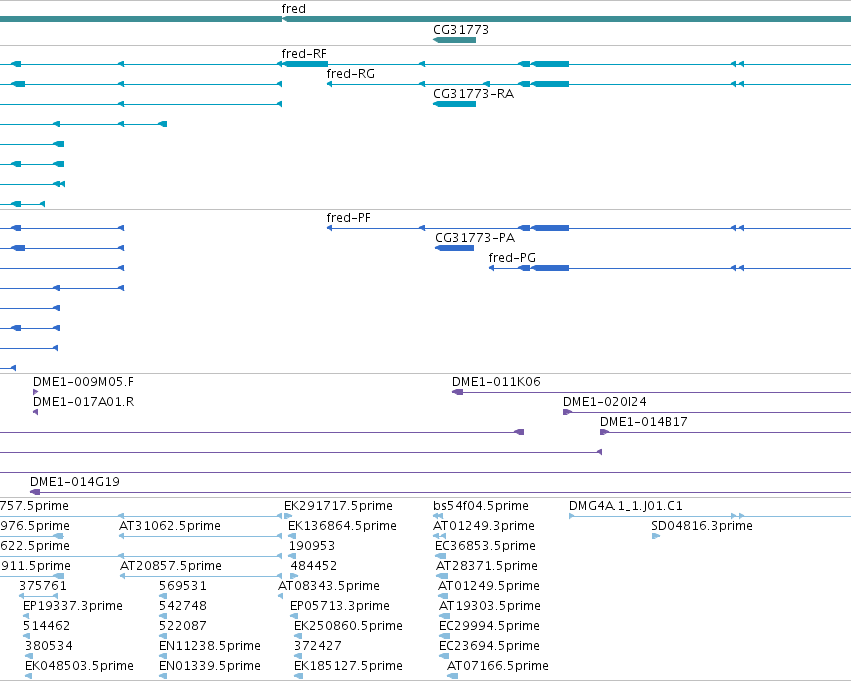
Task: Select the CG31773 gene label
Action: click(x=461, y=29)
